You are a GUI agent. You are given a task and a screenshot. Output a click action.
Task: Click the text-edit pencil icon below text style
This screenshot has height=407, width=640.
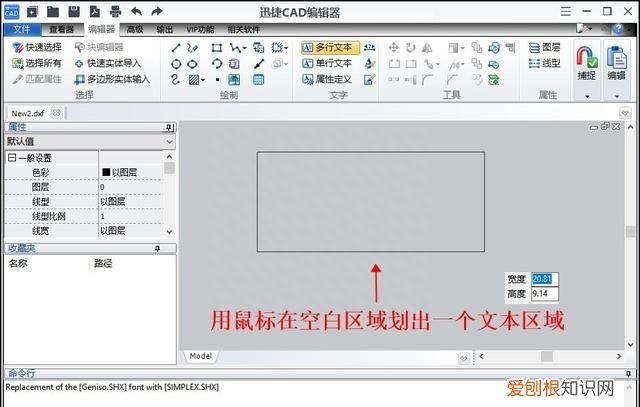(x=369, y=80)
